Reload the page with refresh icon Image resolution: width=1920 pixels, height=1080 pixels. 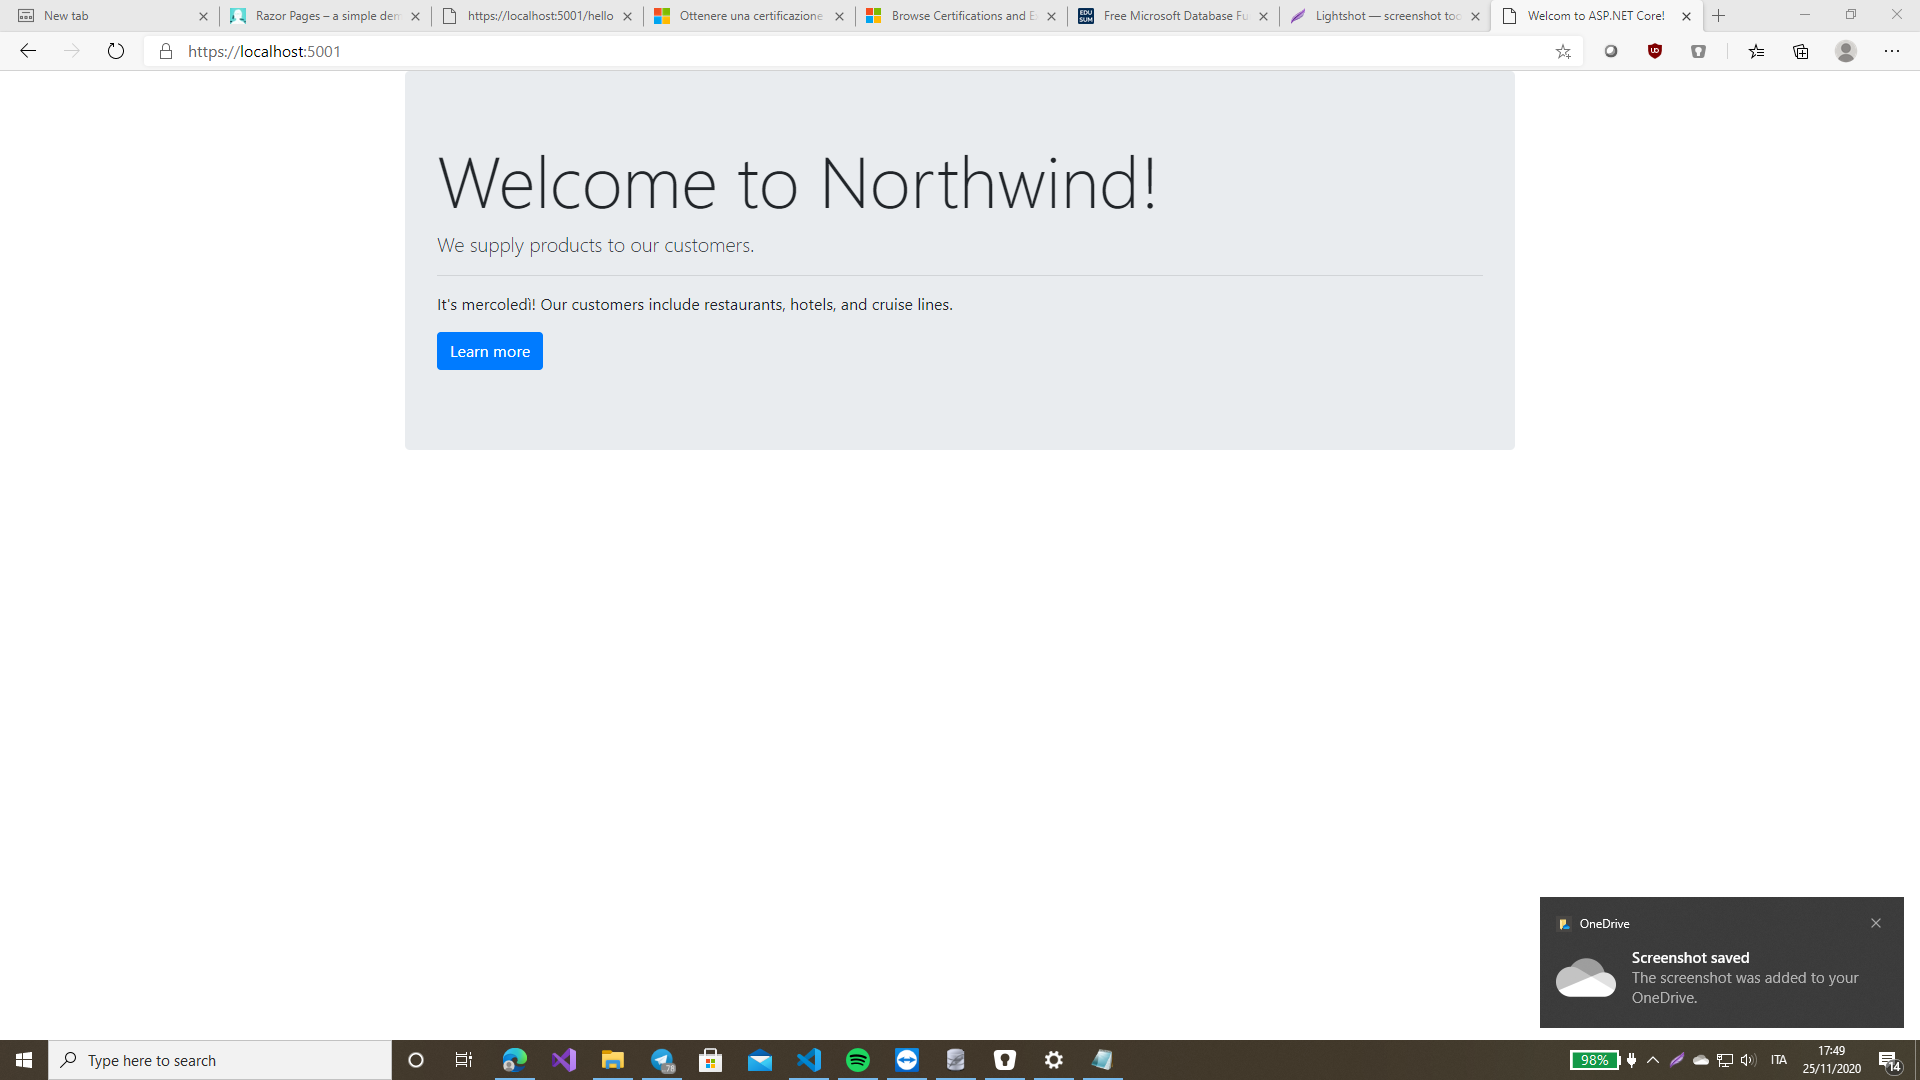(116, 51)
